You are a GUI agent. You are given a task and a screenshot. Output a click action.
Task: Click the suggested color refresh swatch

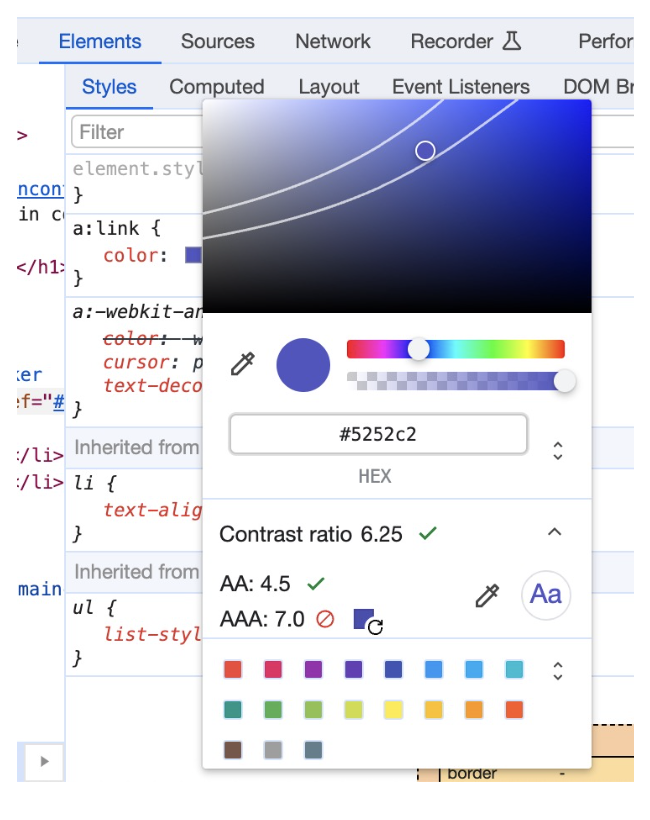366,621
